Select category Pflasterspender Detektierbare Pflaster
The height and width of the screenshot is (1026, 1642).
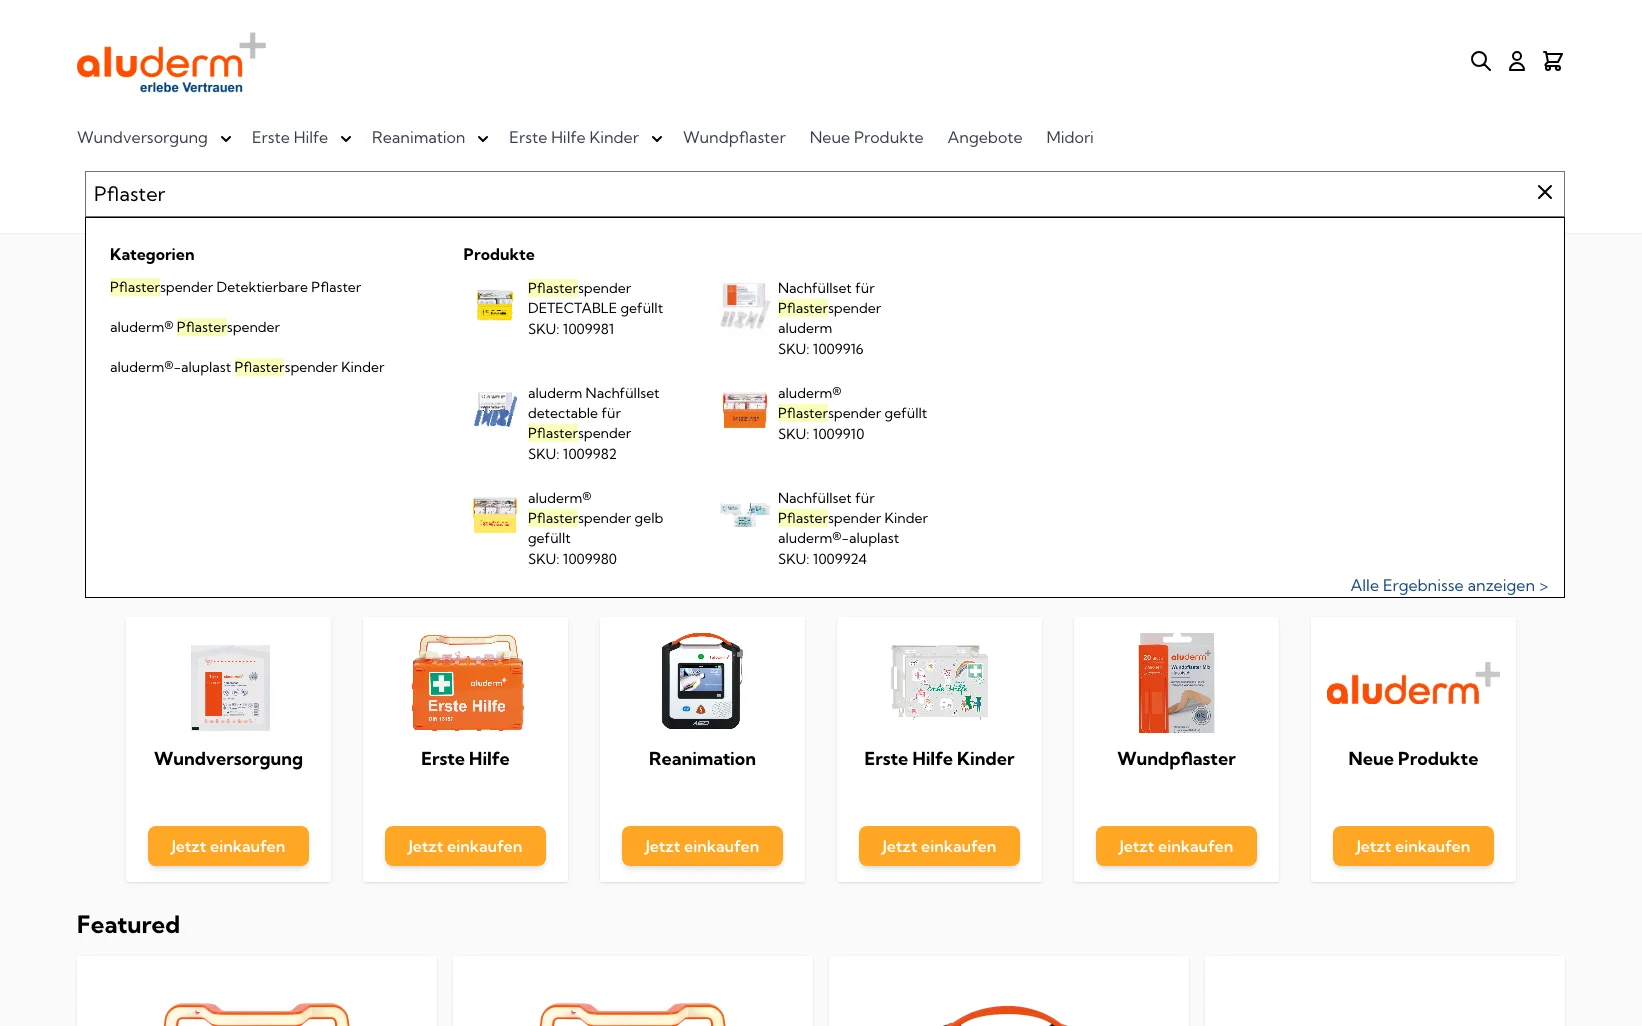tap(235, 287)
